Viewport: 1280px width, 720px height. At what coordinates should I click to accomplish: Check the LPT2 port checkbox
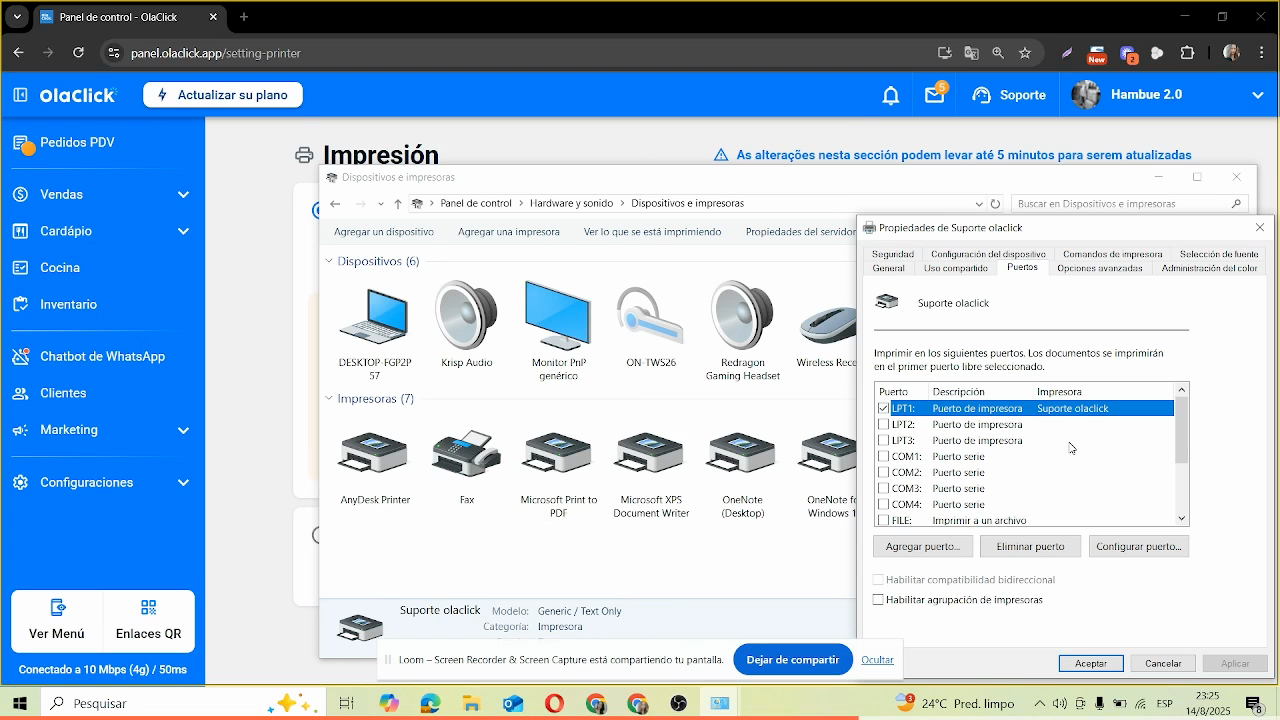[x=883, y=424]
